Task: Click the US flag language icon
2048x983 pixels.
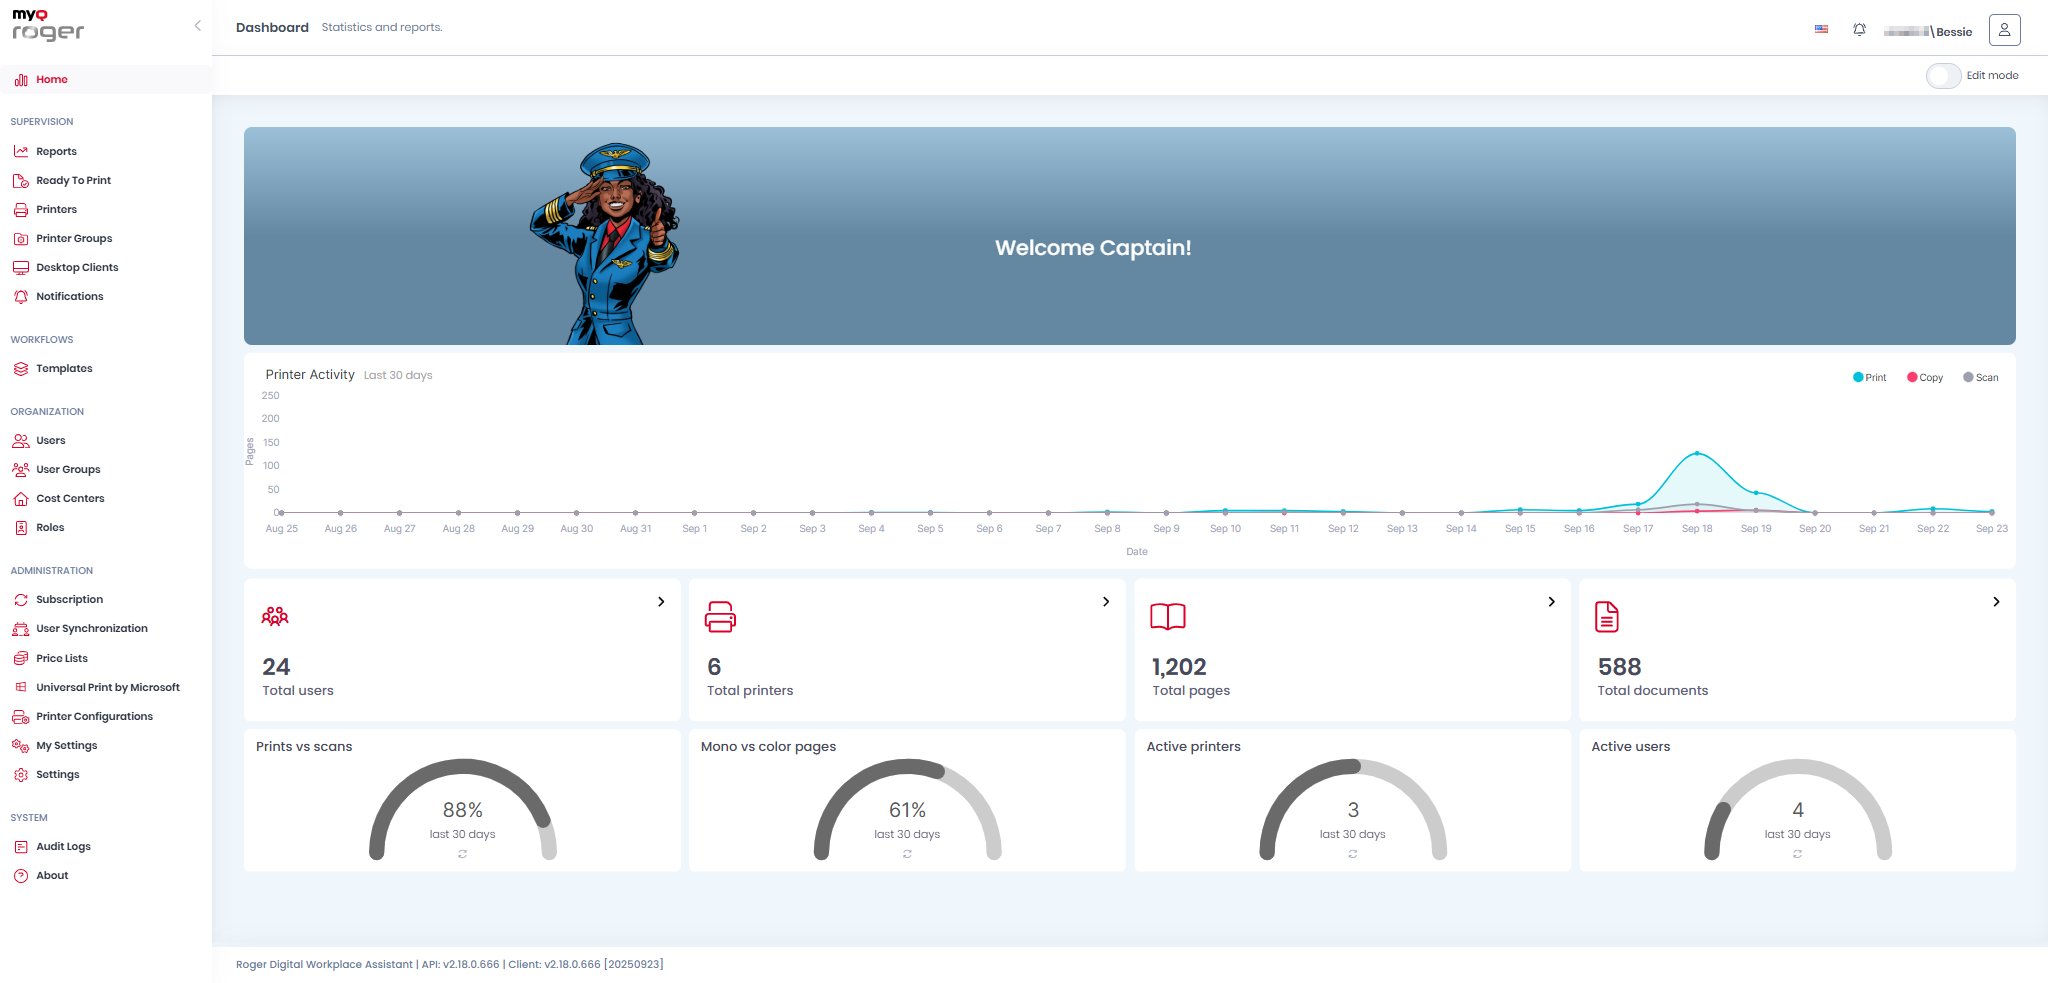Action: pos(1821,30)
